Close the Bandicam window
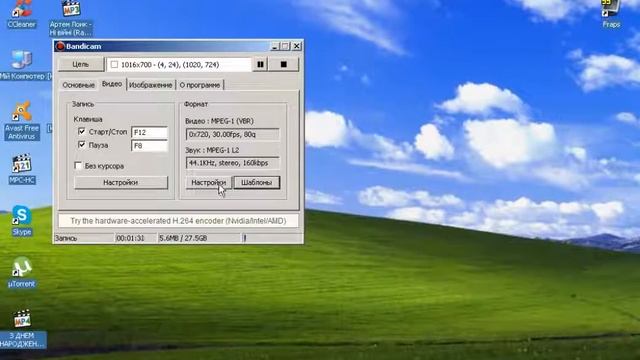Viewport: 640px width, 360px height. pos(297,46)
